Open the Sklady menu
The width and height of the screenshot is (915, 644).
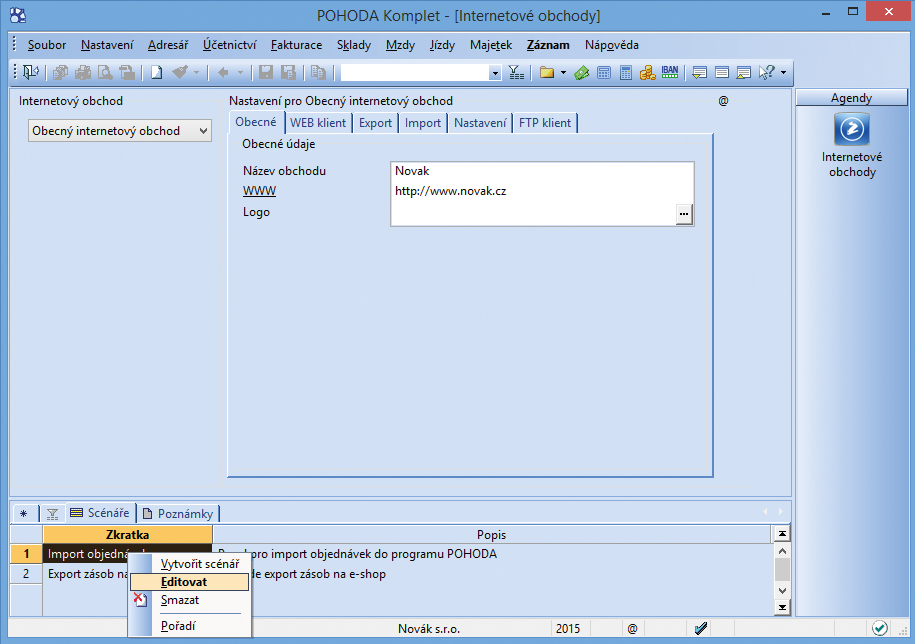[x=354, y=45]
